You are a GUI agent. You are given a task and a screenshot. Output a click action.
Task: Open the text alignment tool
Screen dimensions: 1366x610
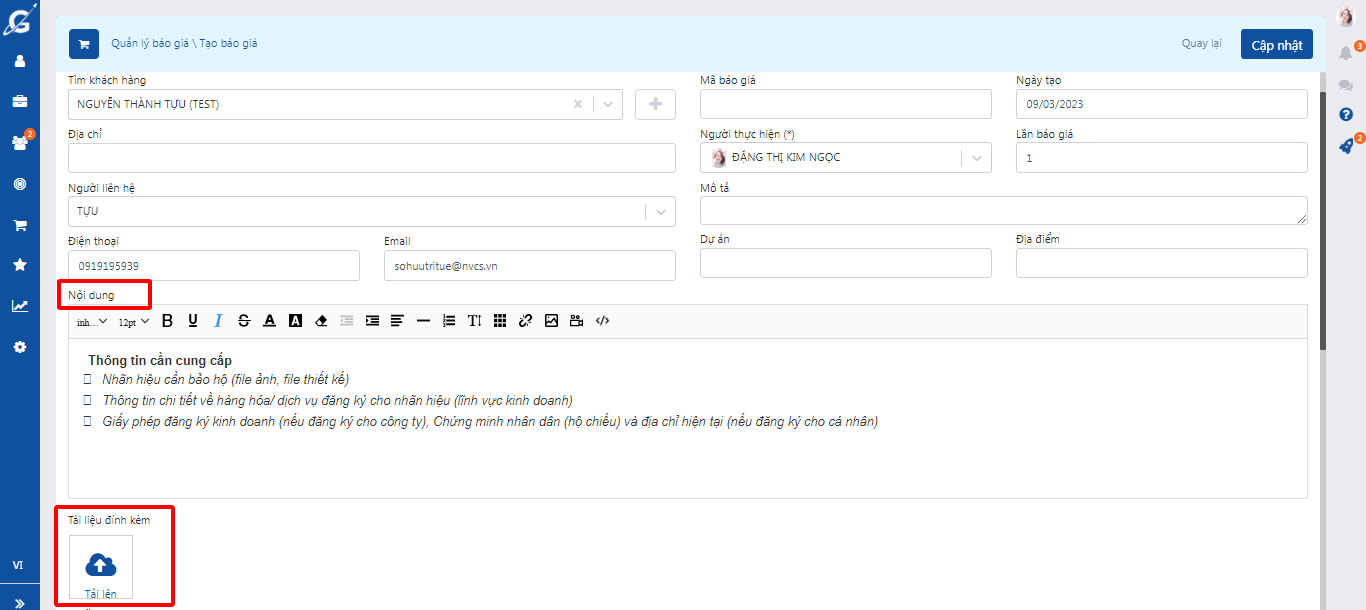coord(397,321)
